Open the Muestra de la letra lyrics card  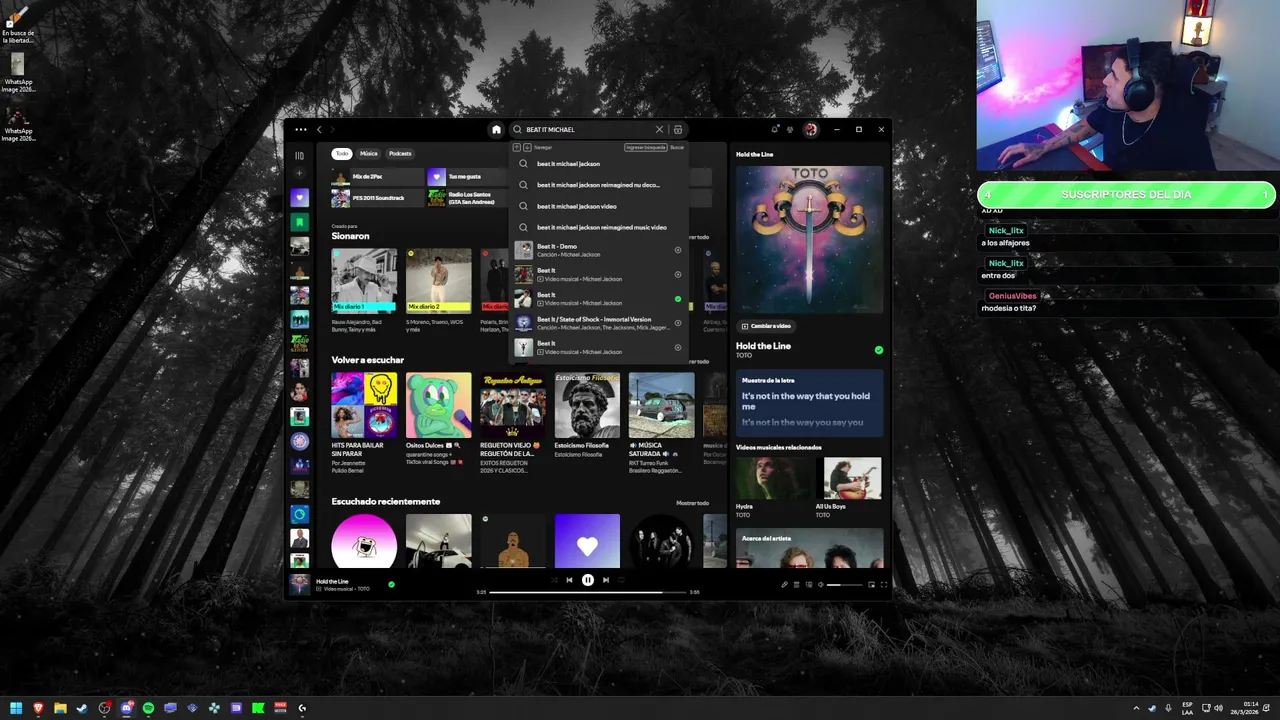coord(810,403)
